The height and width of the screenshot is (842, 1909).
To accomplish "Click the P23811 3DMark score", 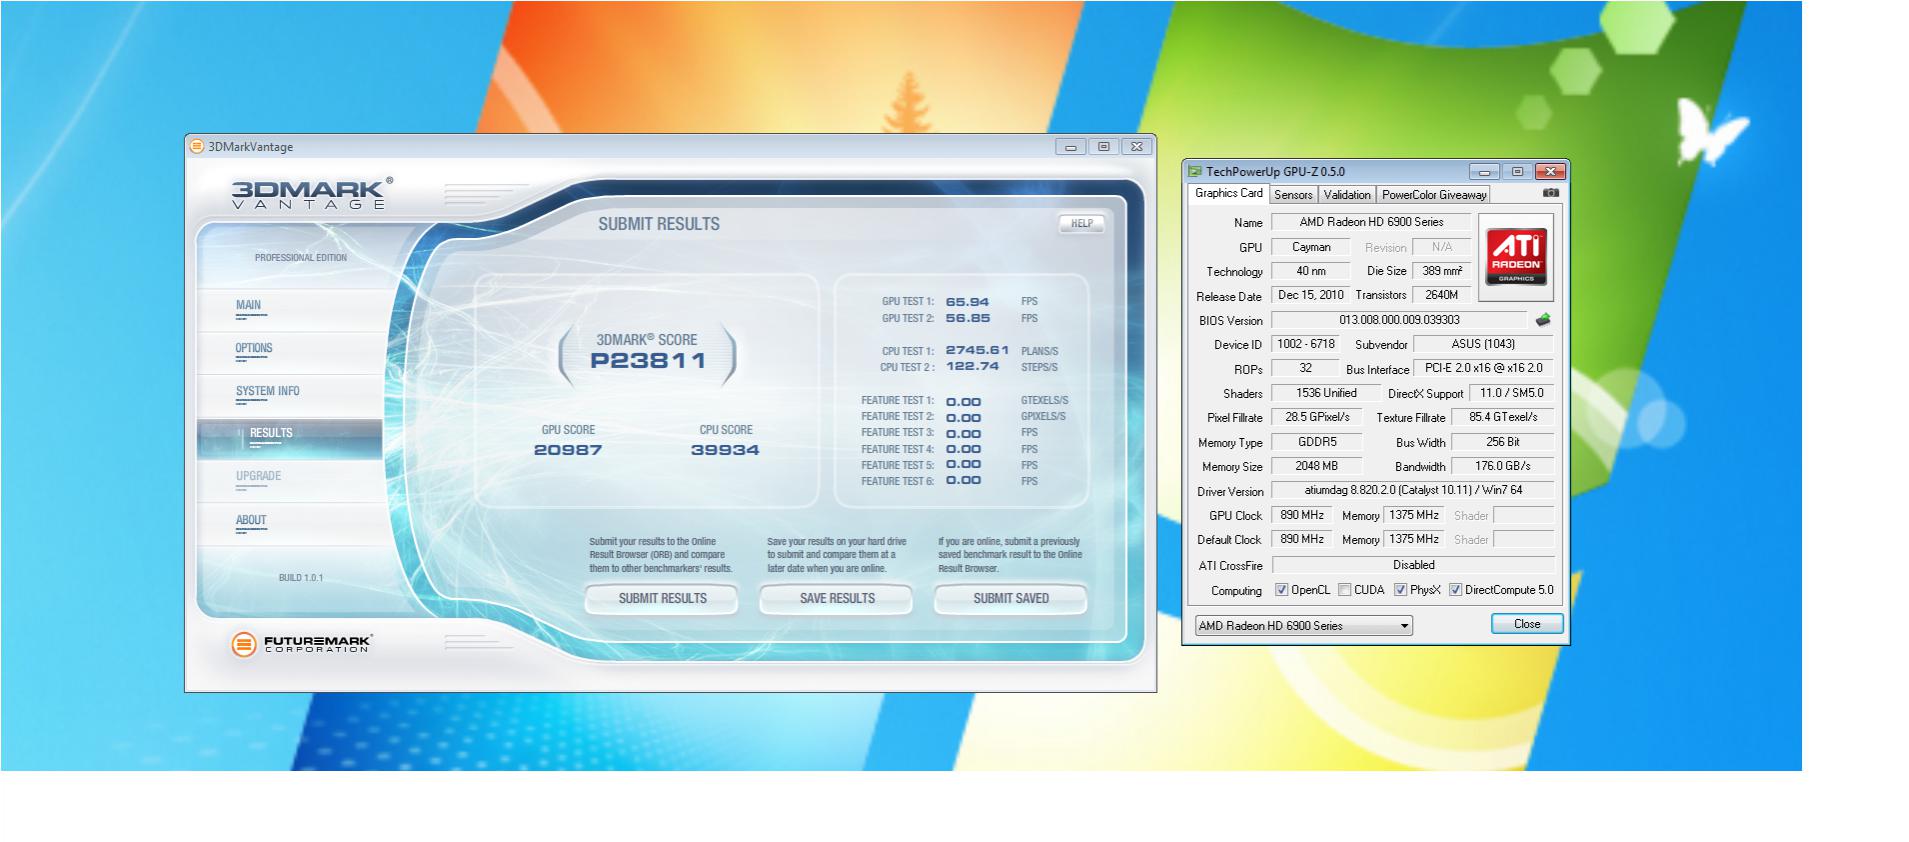I will tap(648, 361).
